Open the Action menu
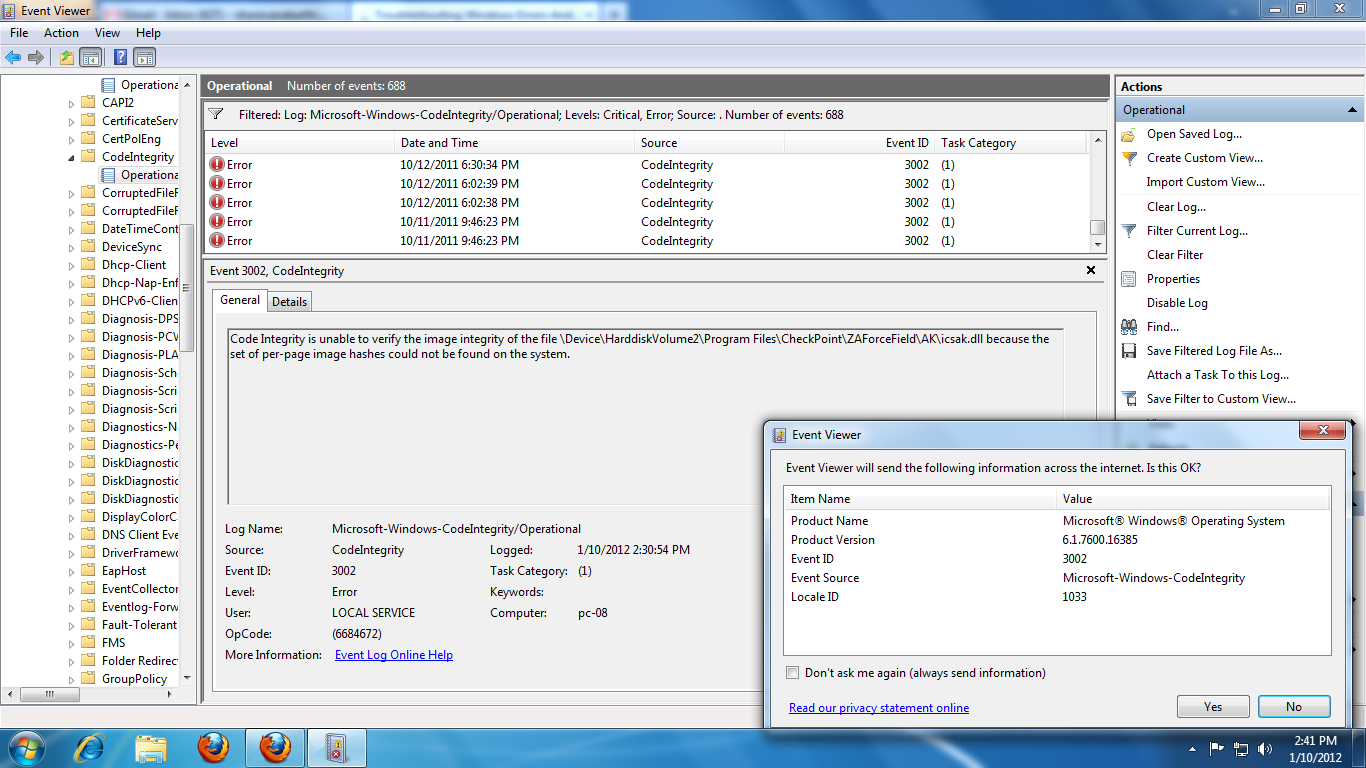The image size is (1366, 768). 61,33
